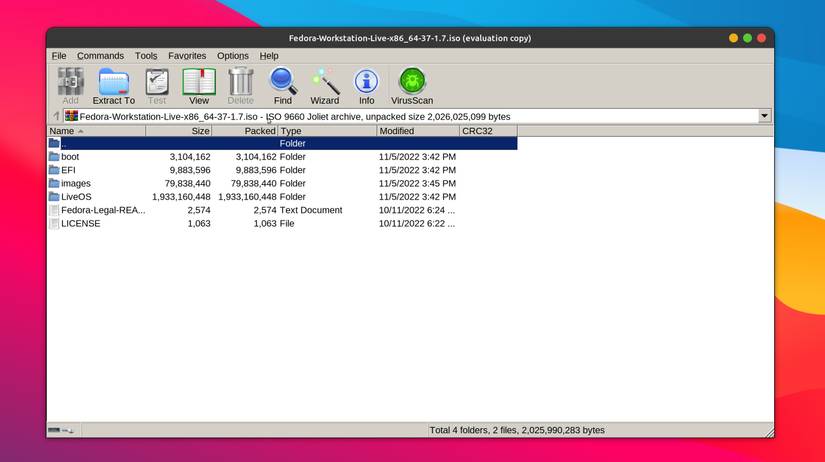Open the Commands menu
The image size is (825, 462).
pyautogui.click(x=100, y=56)
